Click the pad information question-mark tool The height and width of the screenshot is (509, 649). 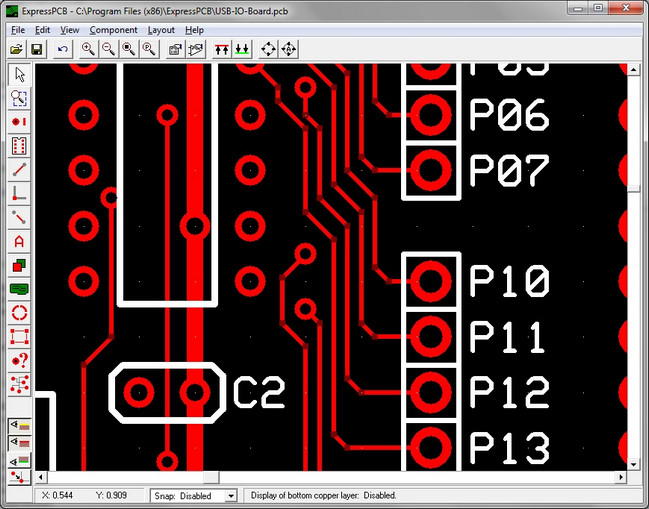(19, 360)
